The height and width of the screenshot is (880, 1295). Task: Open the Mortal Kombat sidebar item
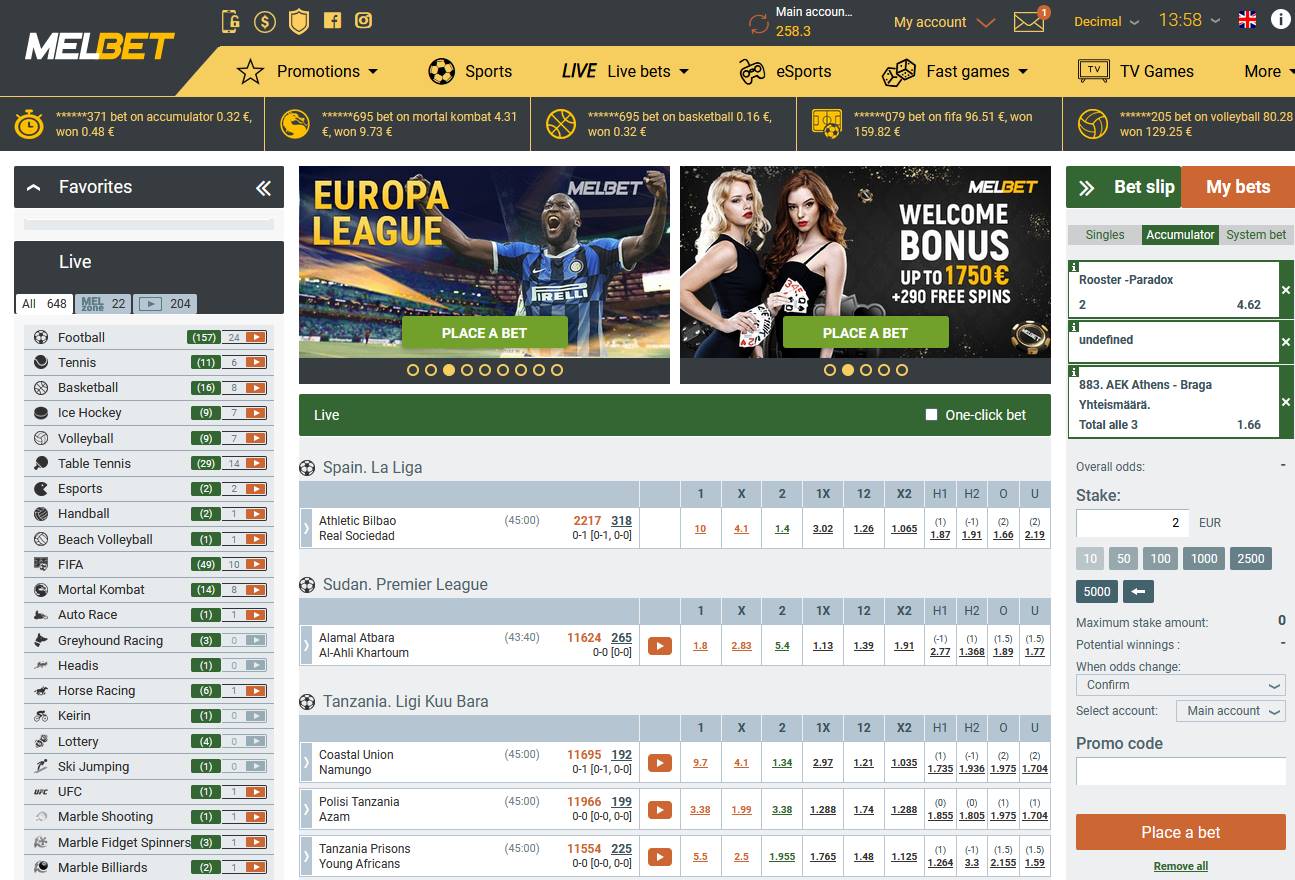pos(101,590)
